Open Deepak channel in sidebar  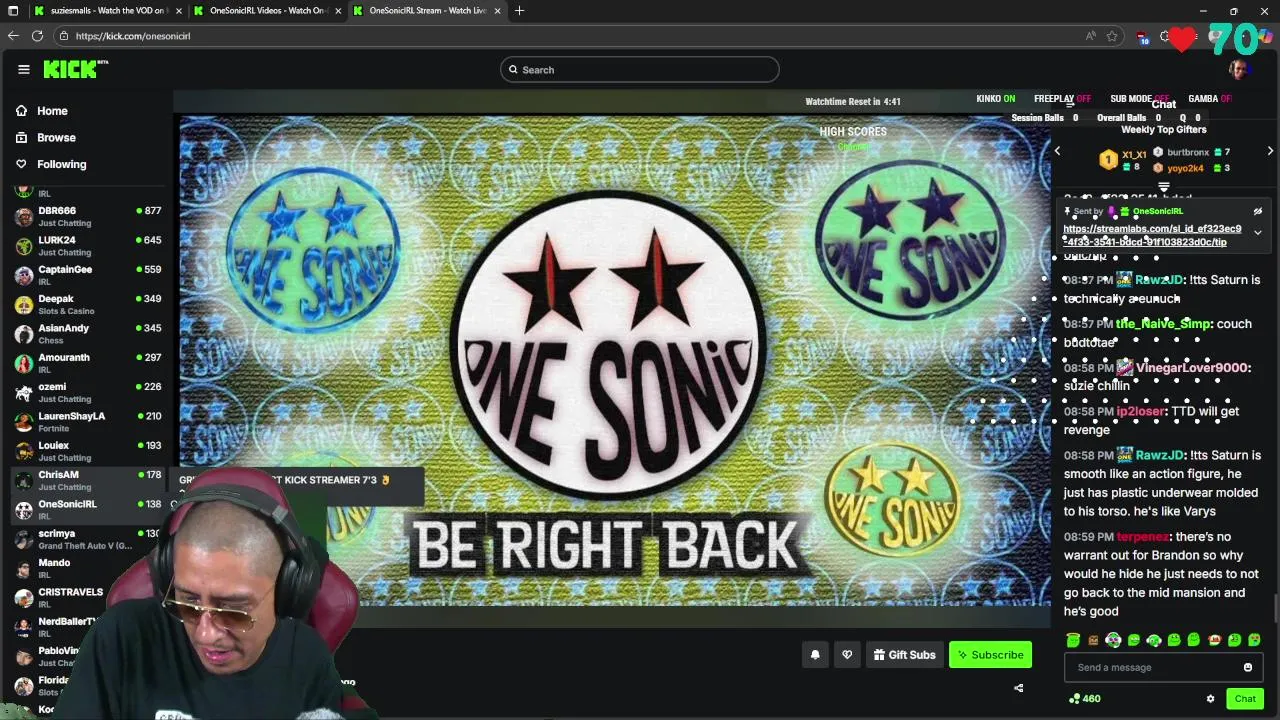[88, 304]
